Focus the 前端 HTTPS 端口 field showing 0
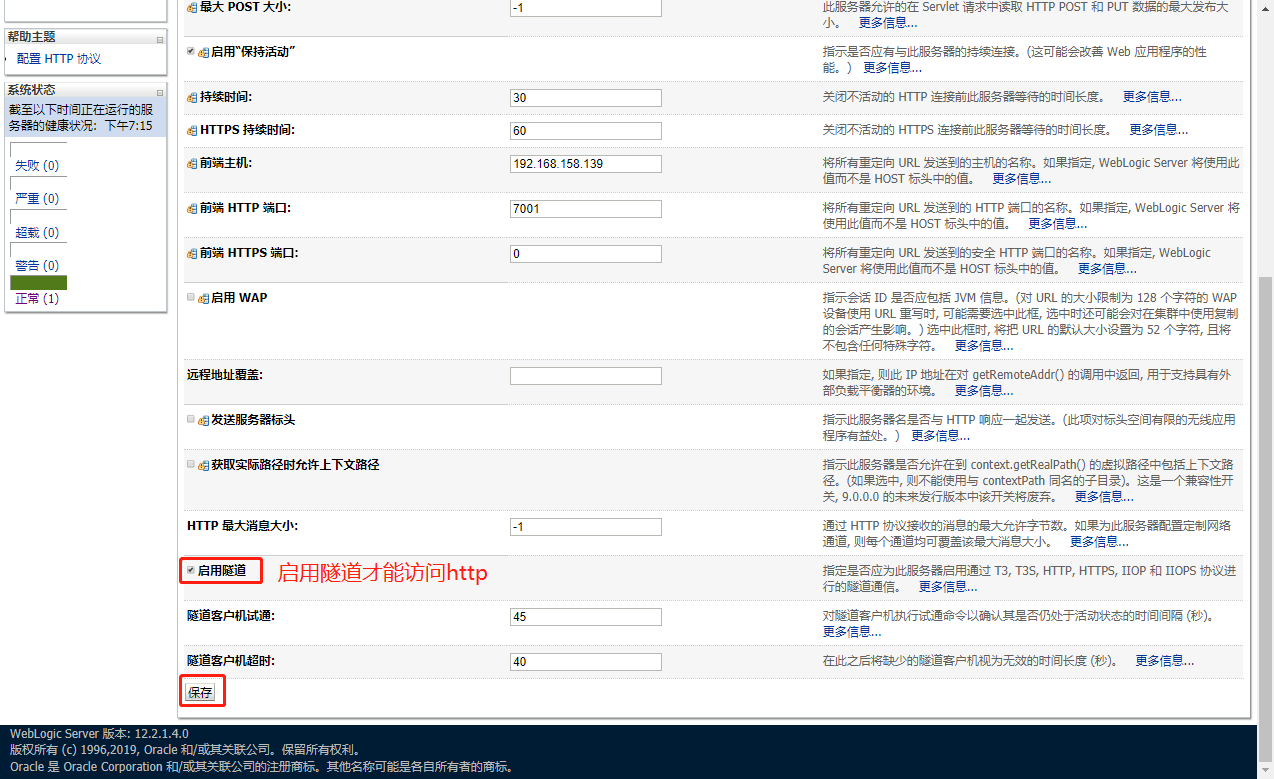Screen dimensions: 1274x779 click(x=586, y=254)
